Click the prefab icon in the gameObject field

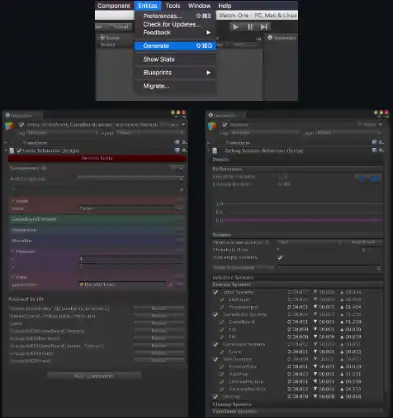(82, 285)
